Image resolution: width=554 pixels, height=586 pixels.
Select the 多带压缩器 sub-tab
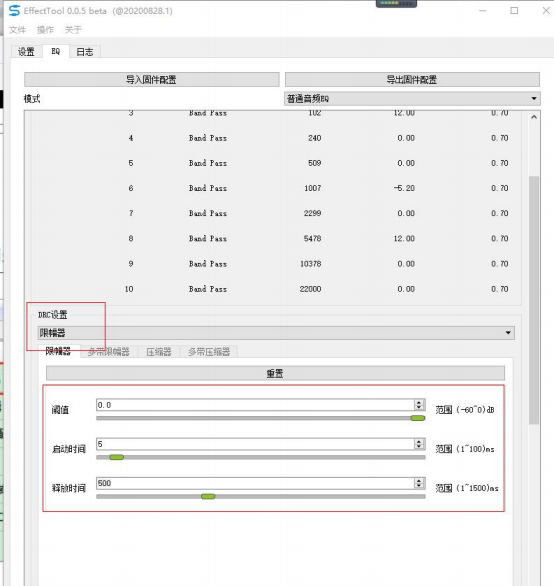(209, 352)
